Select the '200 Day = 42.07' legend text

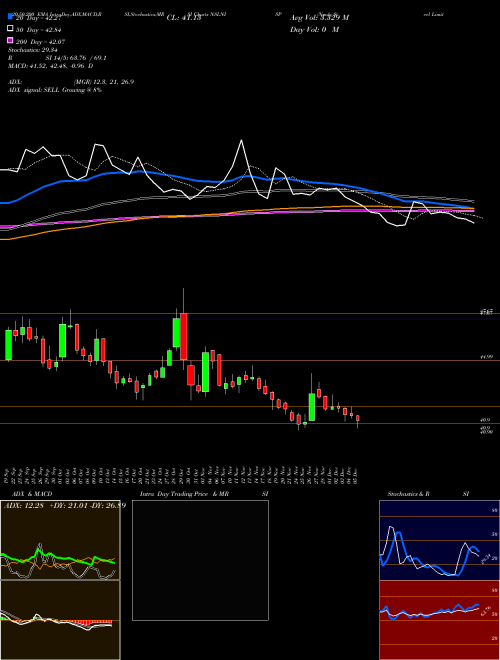[x=41, y=42]
